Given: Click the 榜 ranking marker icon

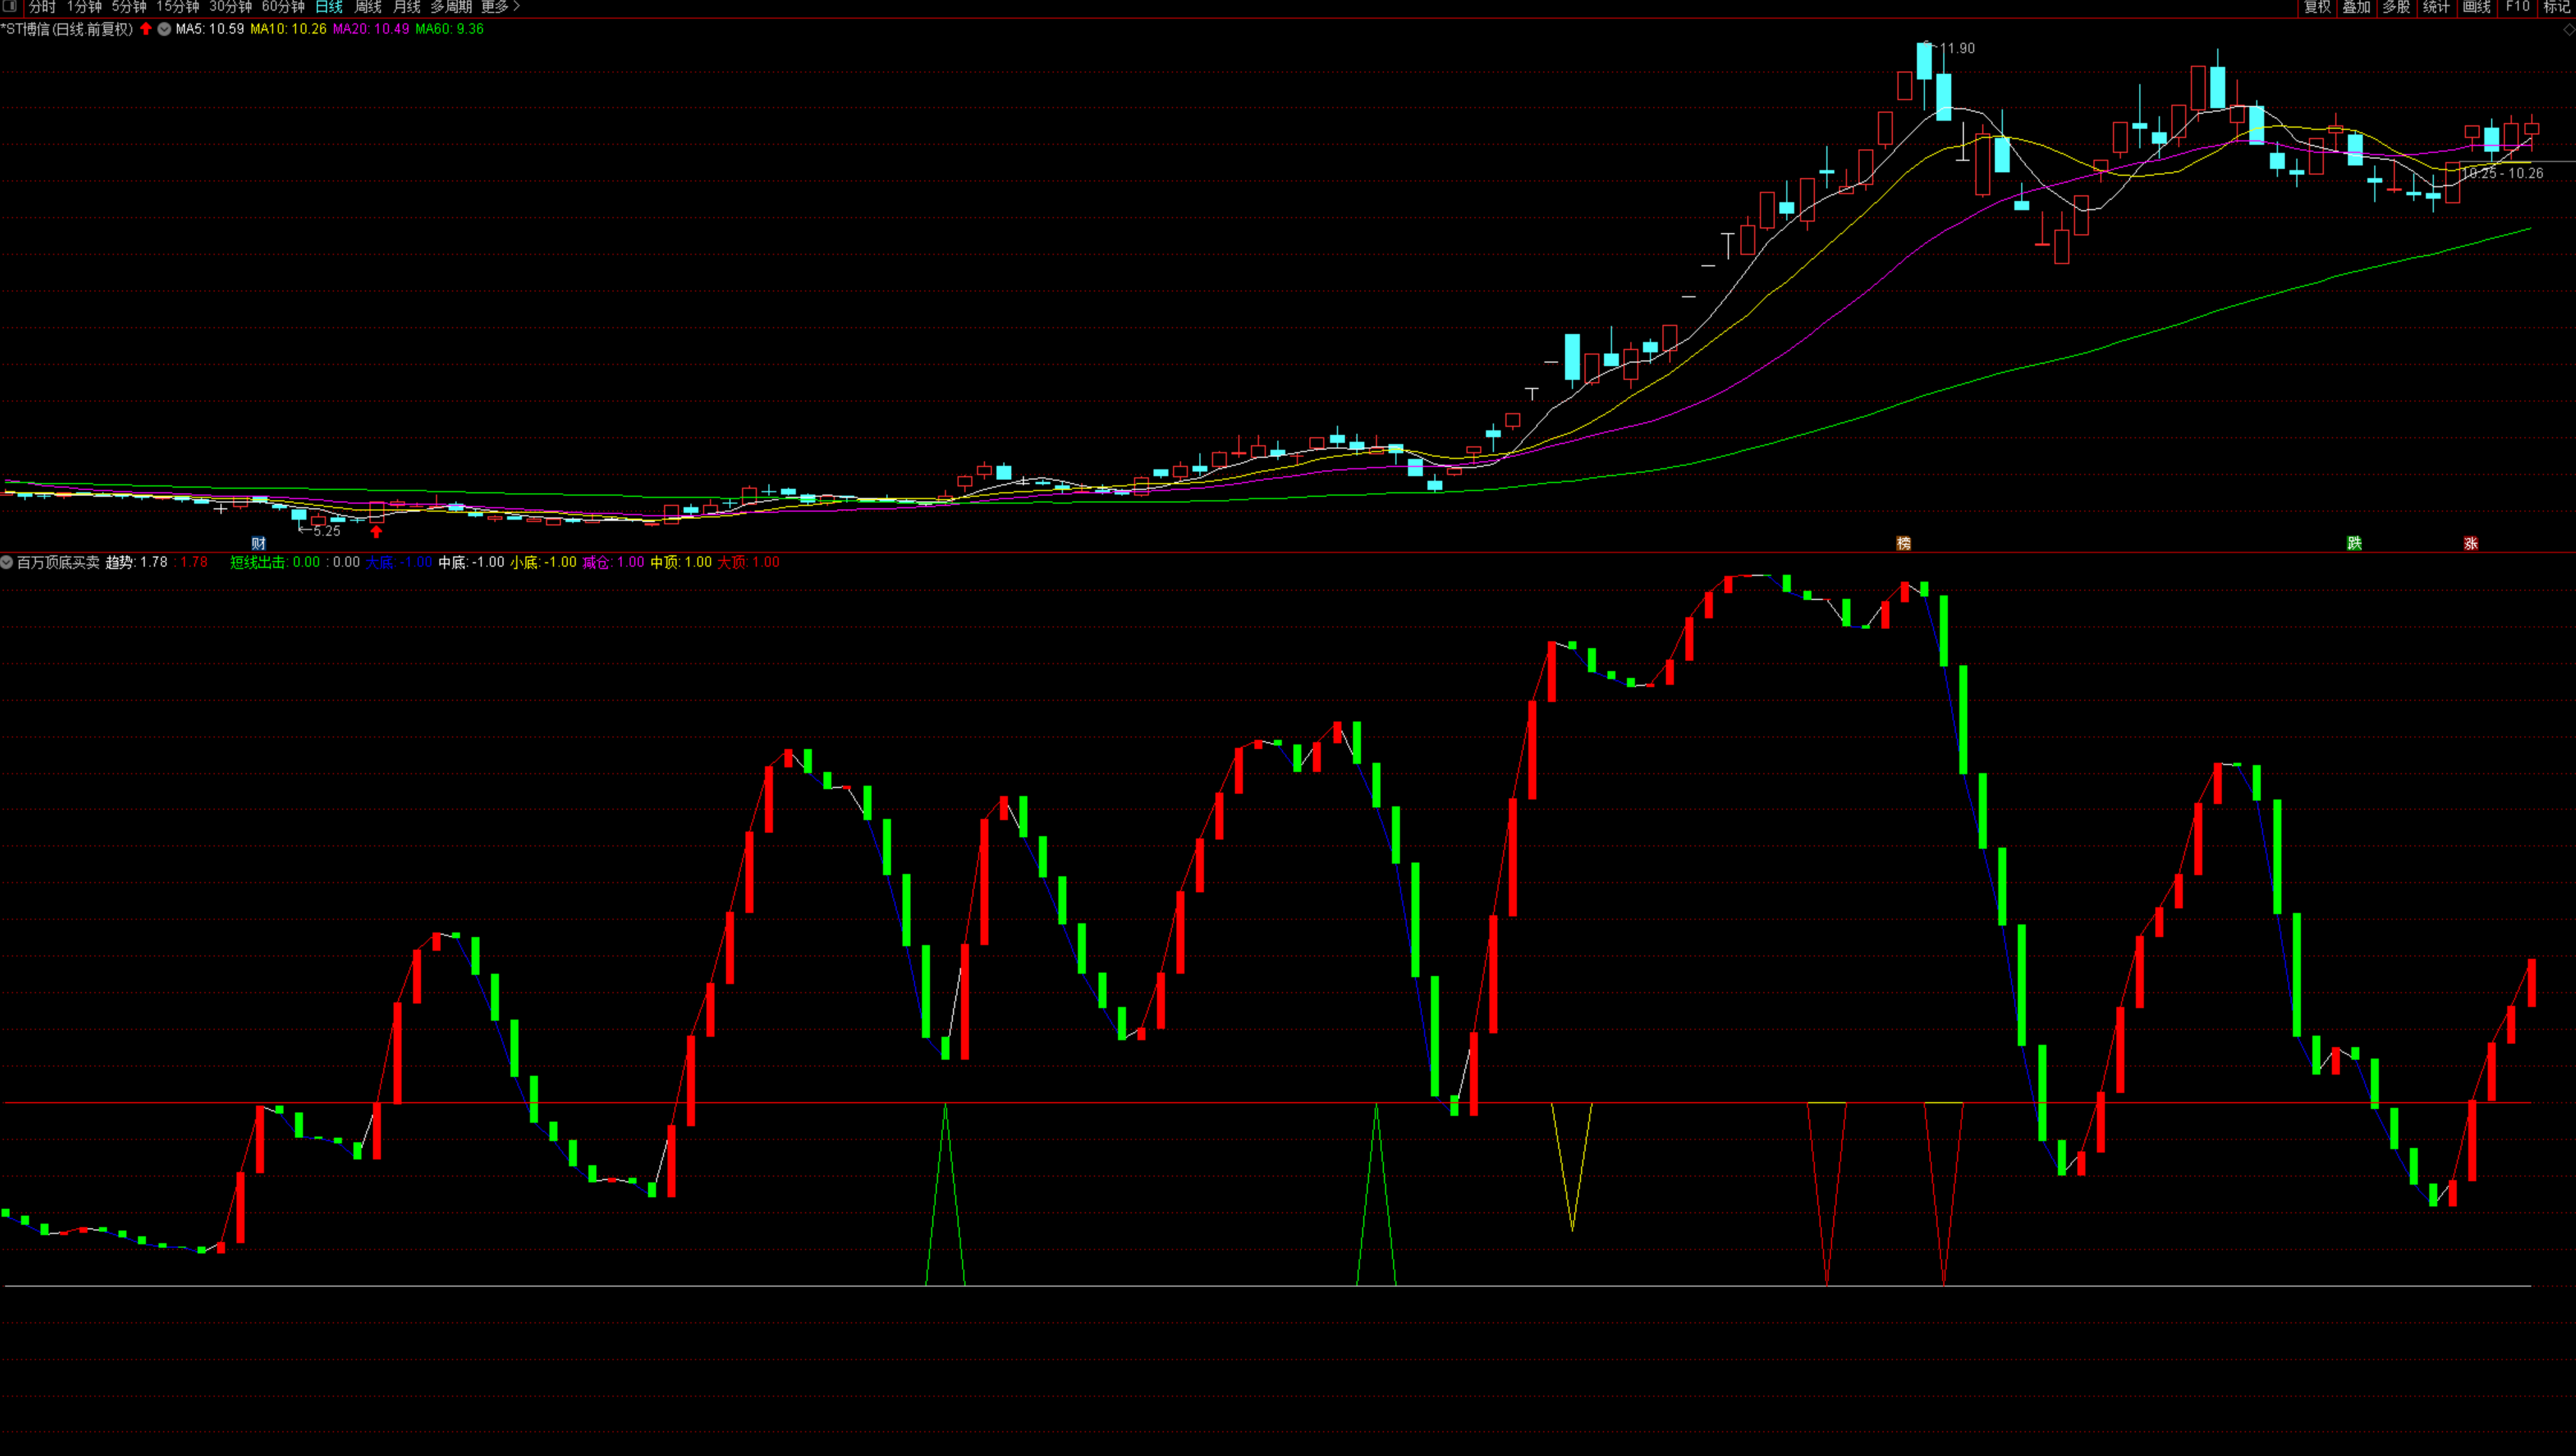Looking at the screenshot, I should pyautogui.click(x=1904, y=543).
